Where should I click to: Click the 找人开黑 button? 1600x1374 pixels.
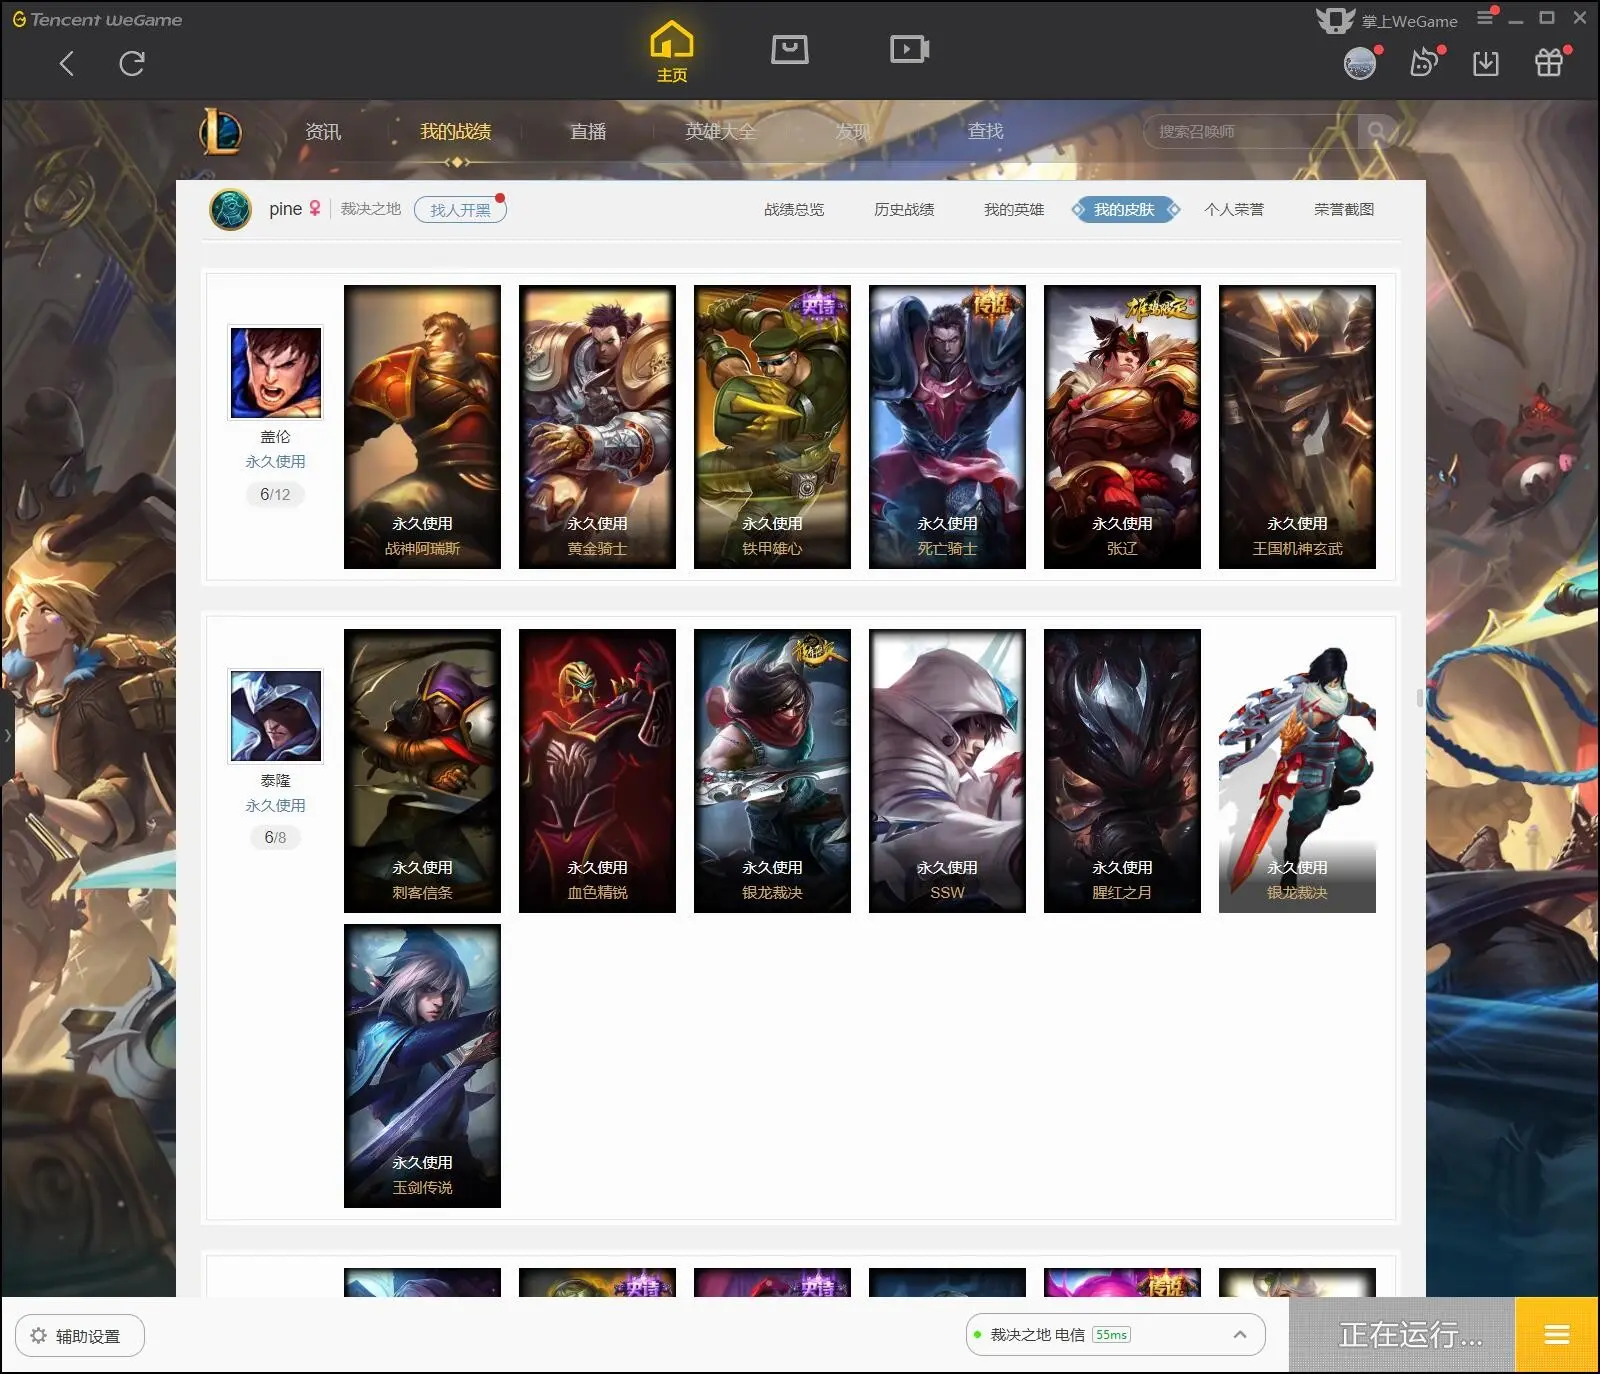click(460, 210)
